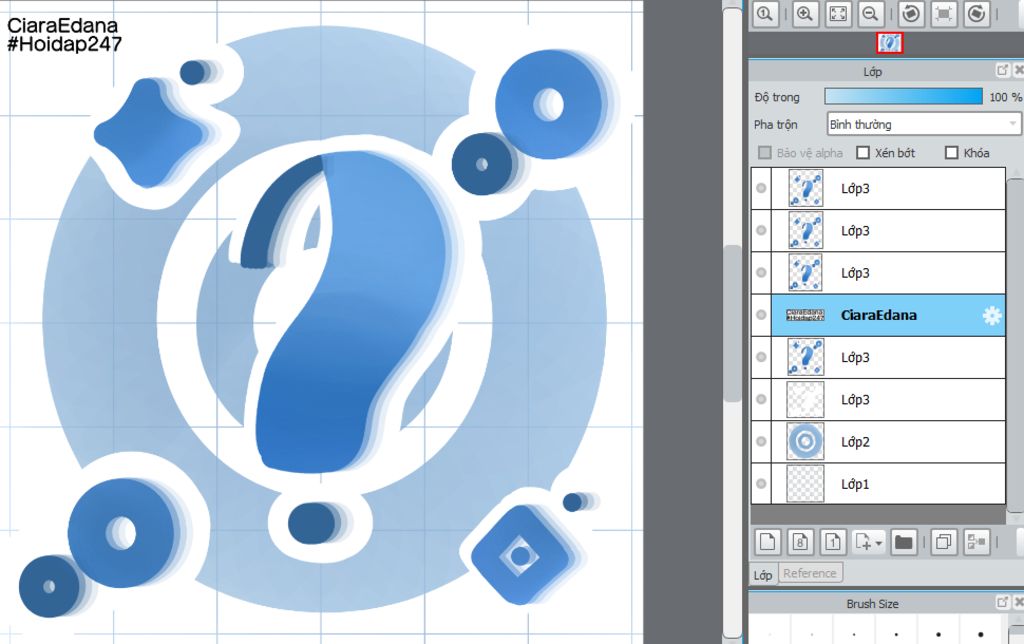Click the Độ trong label
Image resolution: width=1024 pixels, height=644 pixels.
point(776,97)
